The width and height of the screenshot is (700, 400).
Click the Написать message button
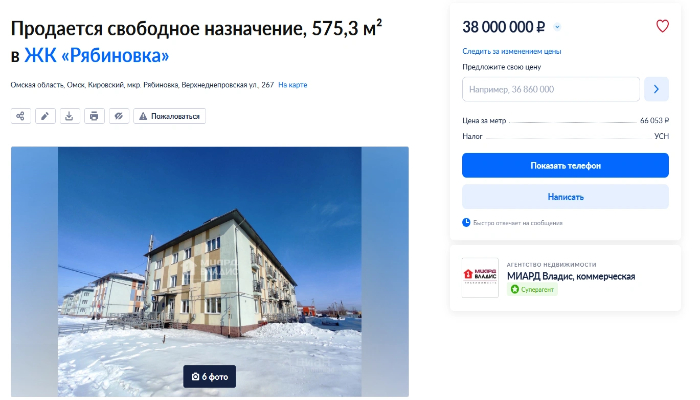click(x=565, y=197)
